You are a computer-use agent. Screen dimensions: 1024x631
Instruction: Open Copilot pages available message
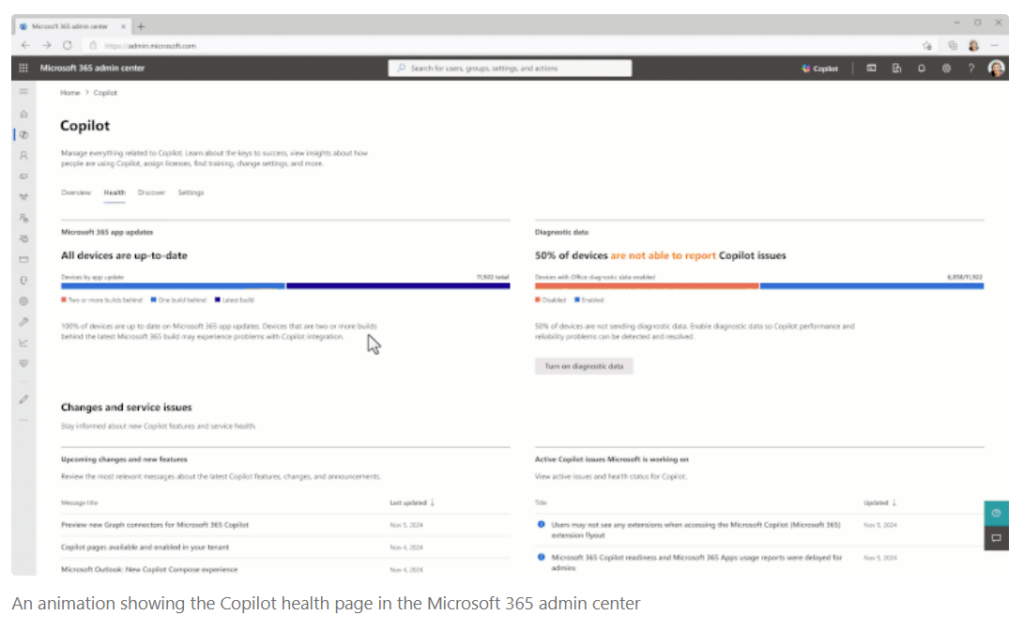(145, 547)
